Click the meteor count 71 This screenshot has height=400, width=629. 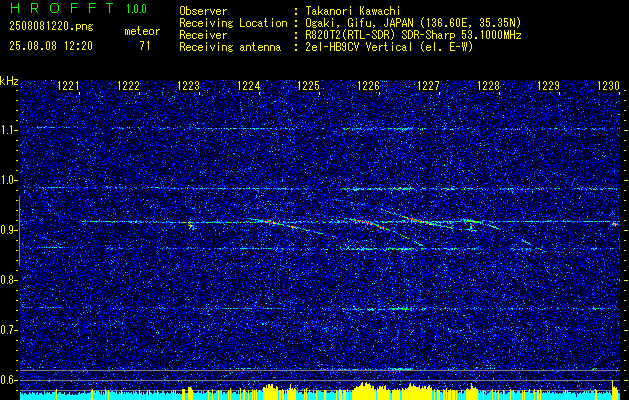[145, 46]
